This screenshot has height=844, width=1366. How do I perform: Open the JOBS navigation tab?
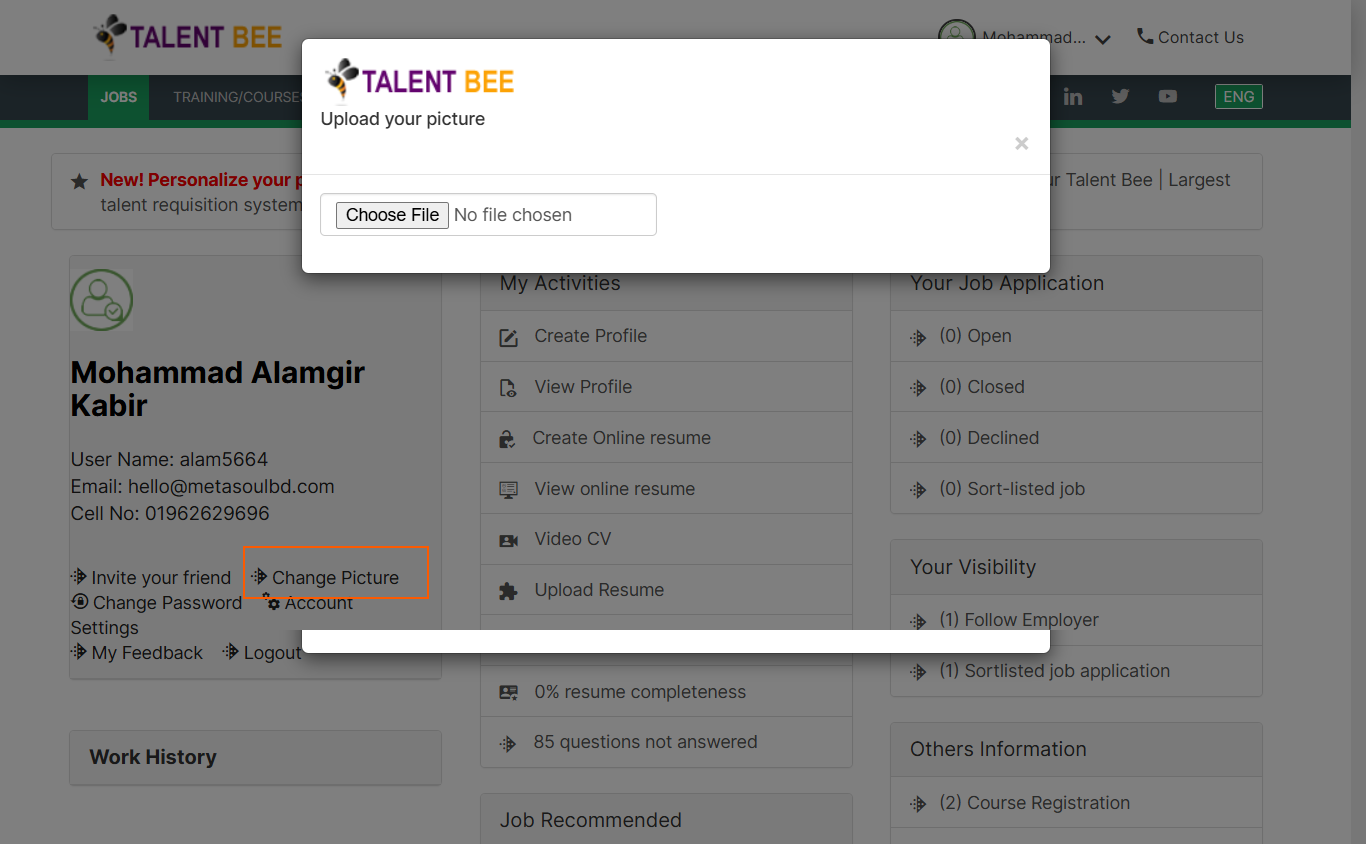tap(118, 97)
